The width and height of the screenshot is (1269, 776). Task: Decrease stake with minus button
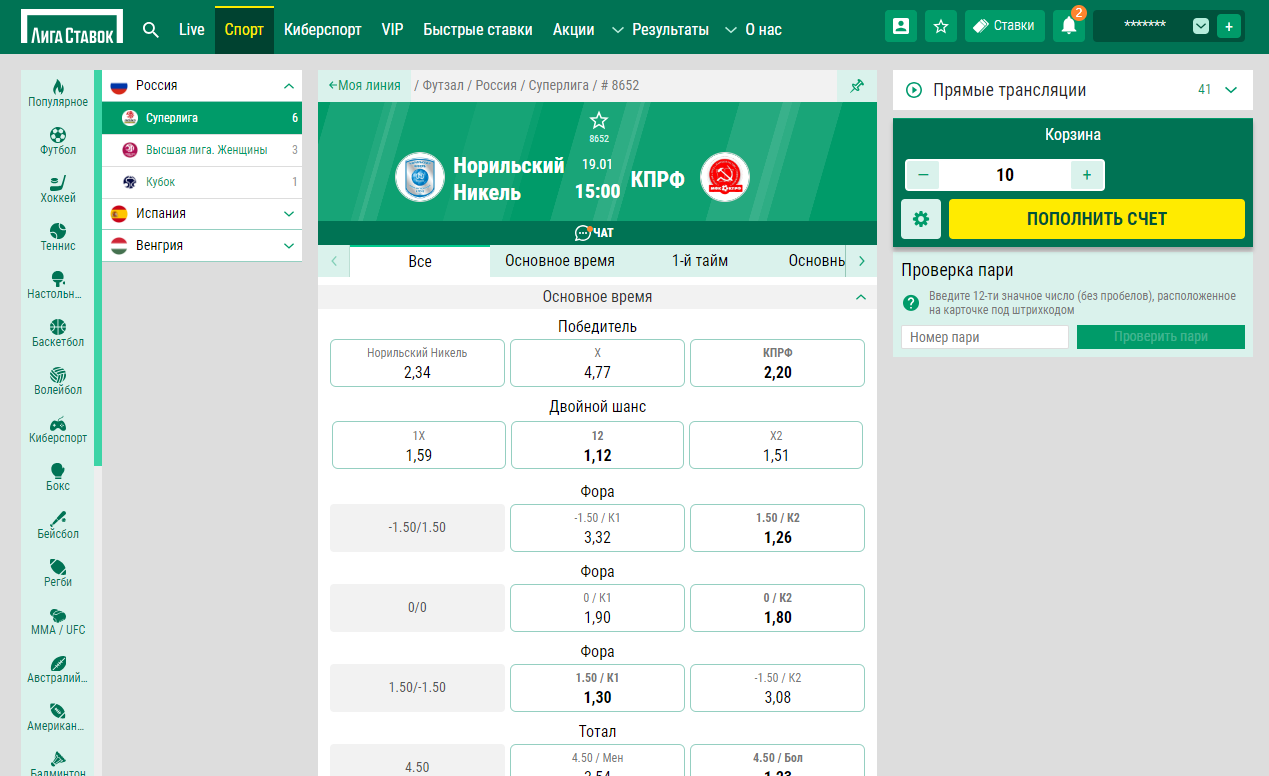(x=922, y=175)
